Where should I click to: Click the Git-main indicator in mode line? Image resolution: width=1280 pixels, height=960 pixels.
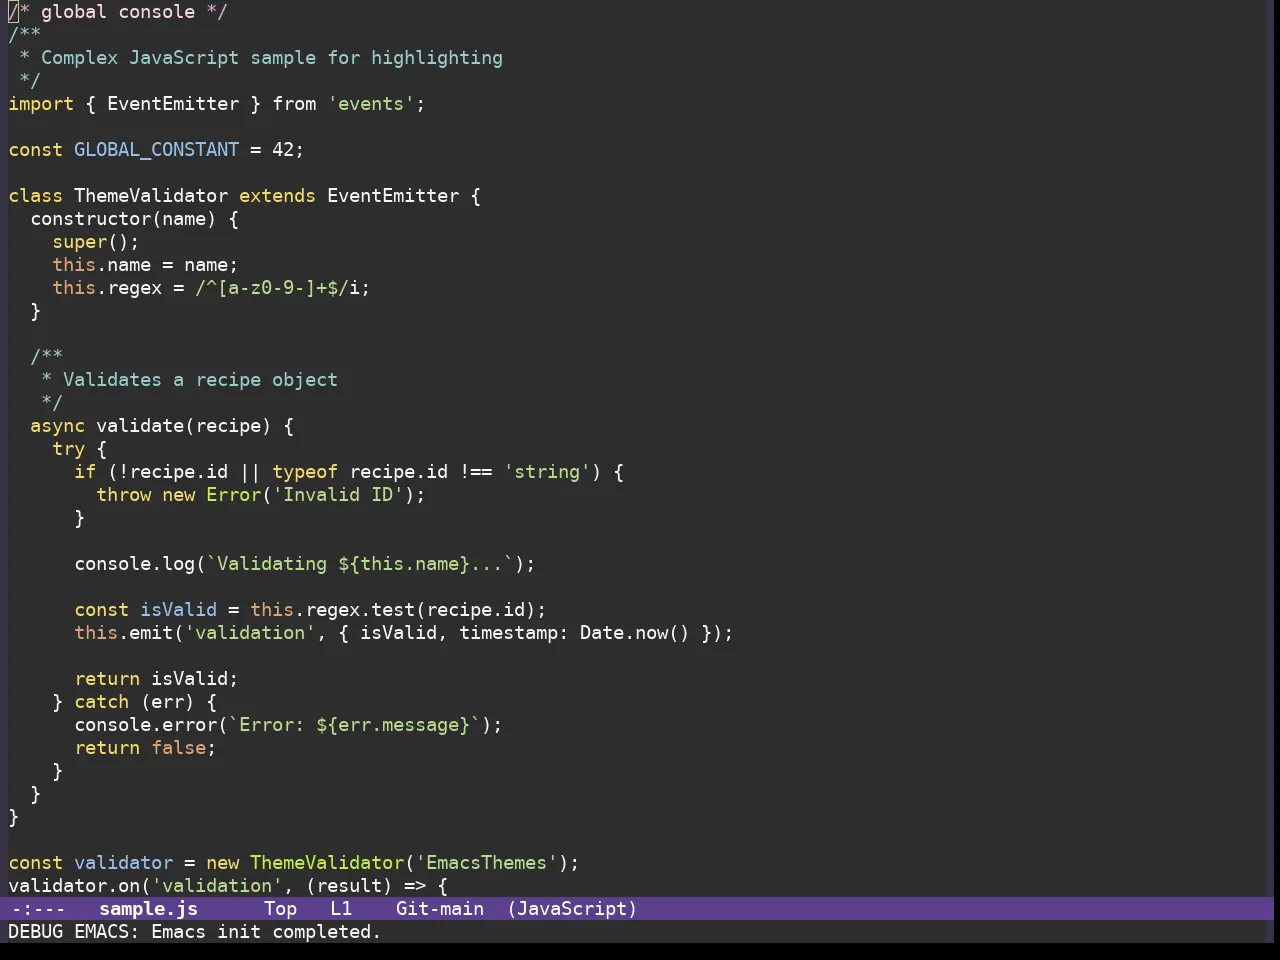tap(440, 909)
